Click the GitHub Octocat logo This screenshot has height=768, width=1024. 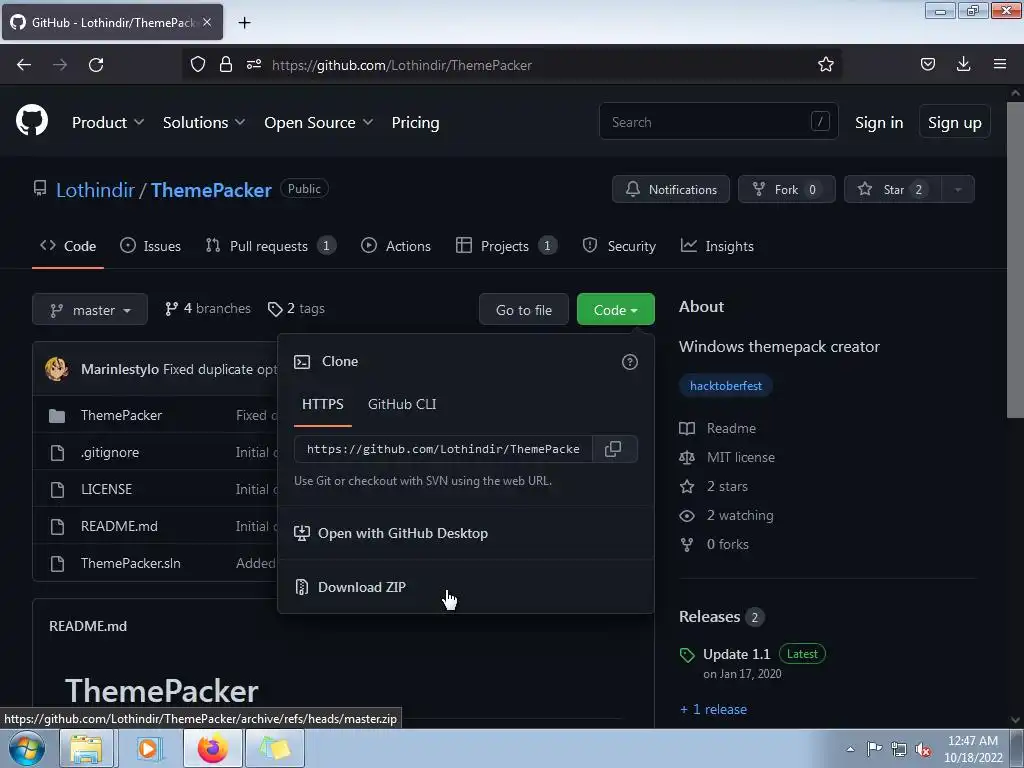(x=32, y=121)
